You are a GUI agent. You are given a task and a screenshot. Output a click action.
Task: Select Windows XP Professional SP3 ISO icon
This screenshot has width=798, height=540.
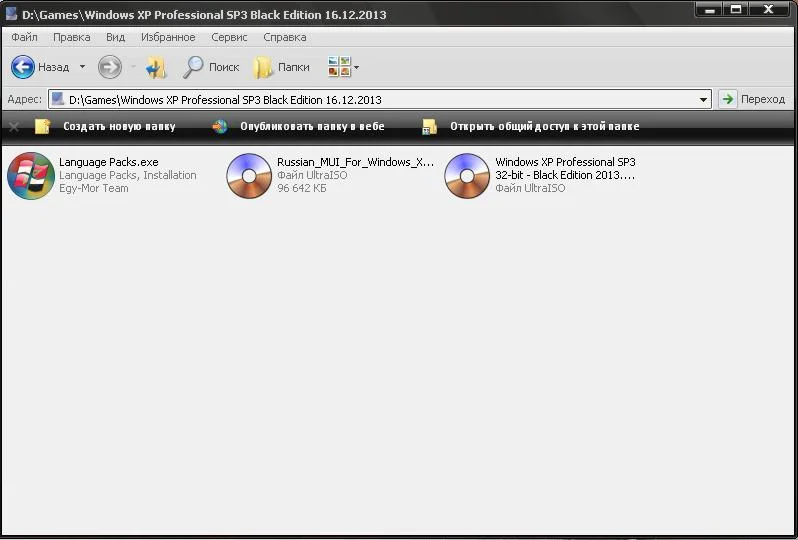click(467, 176)
